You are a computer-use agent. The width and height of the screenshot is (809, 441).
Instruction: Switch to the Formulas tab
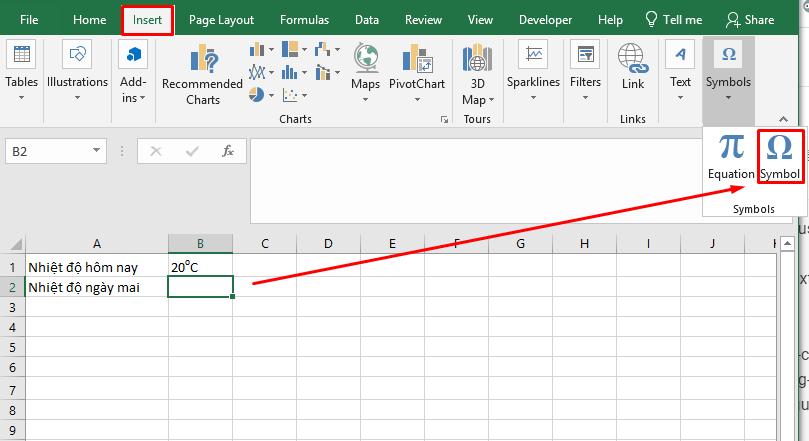tap(304, 20)
